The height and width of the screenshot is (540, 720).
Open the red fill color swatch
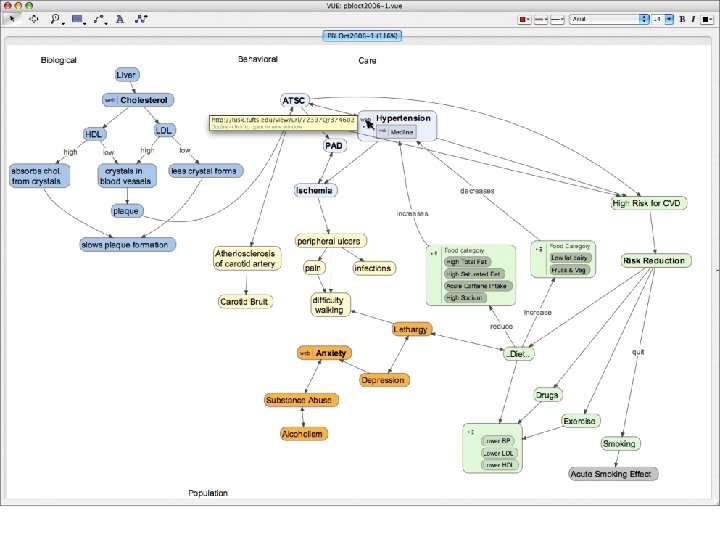[524, 20]
